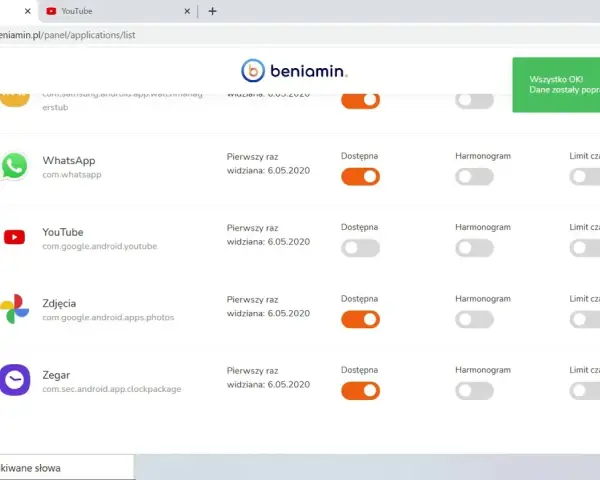Viewport: 600px width, 480px height.
Task: Enable Harmonogram toggle for the watchmanagerstub app
Action: [474, 101]
